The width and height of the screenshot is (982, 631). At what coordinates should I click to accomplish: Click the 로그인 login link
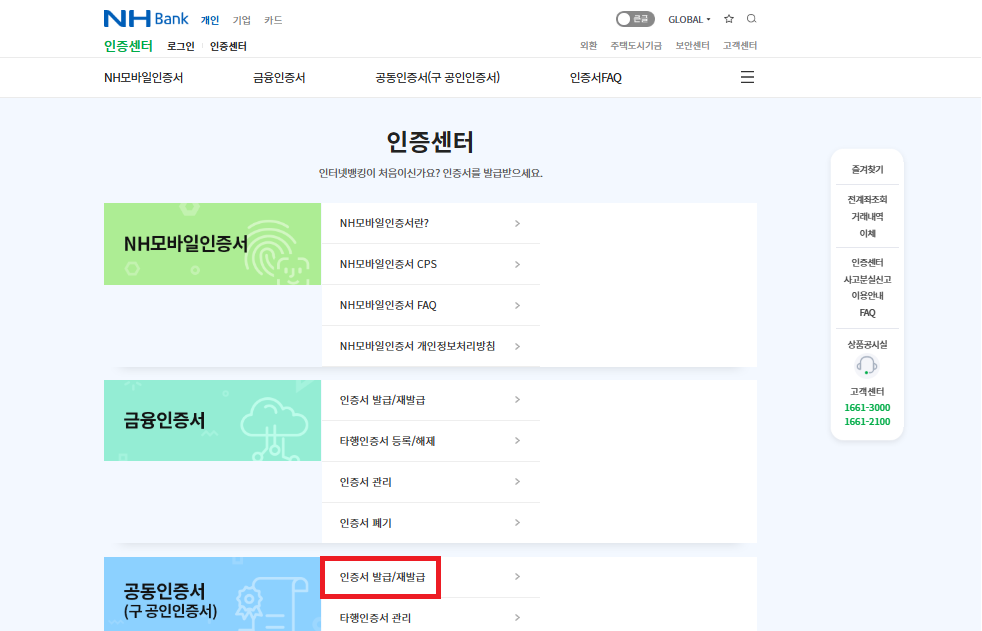tap(180, 45)
